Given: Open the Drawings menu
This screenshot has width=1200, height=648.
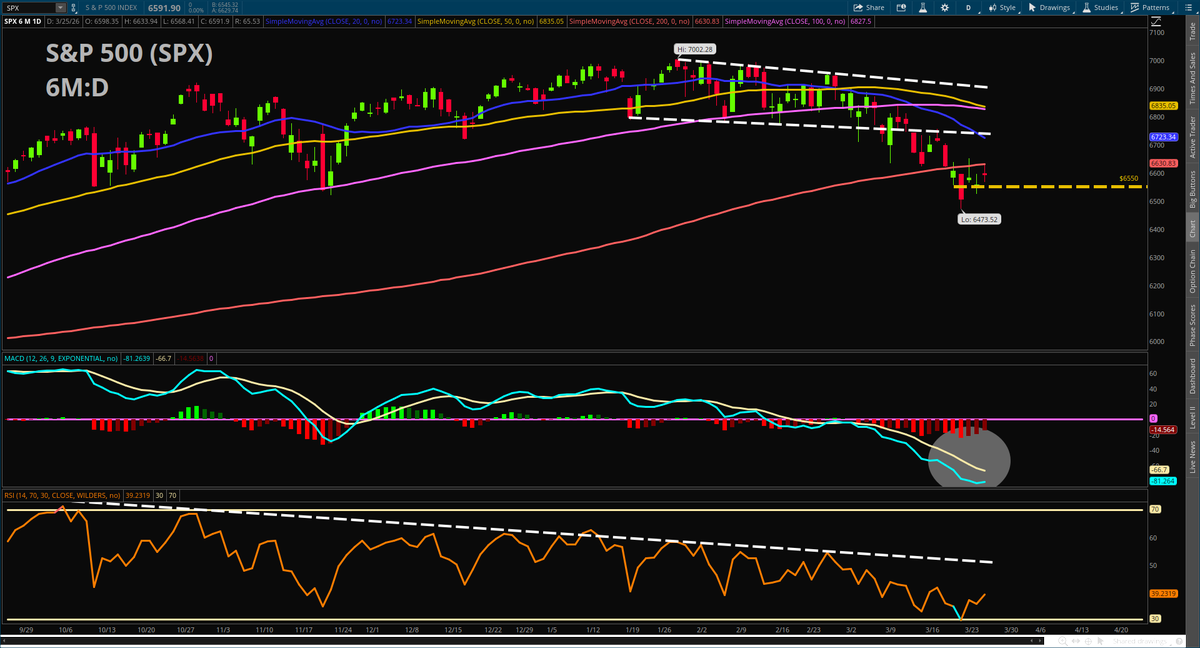Looking at the screenshot, I should (x=1050, y=7).
